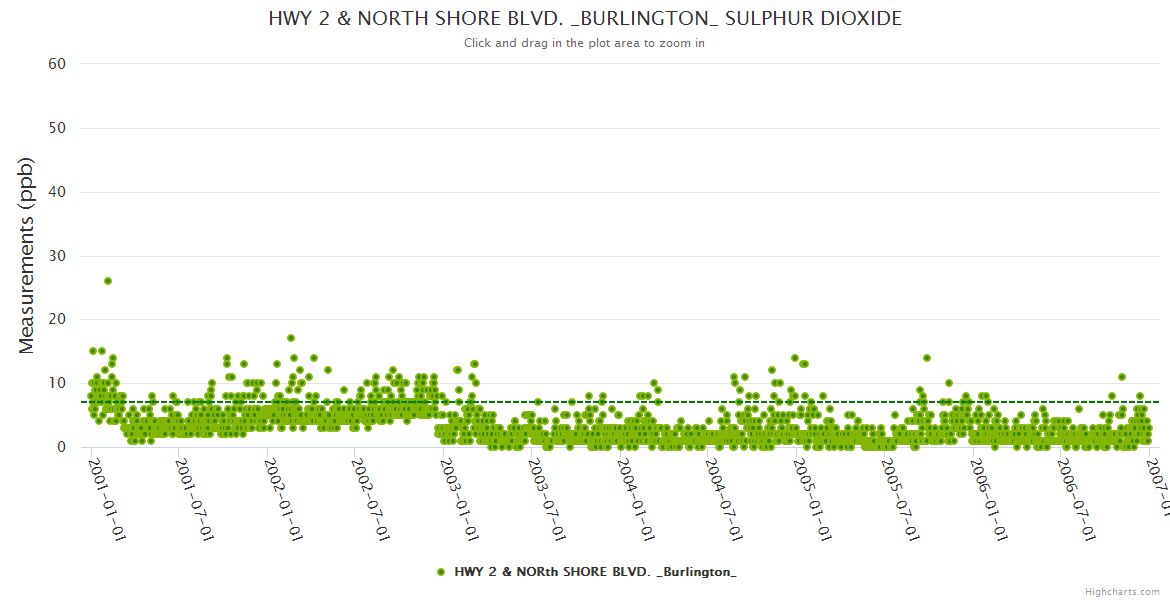Click the 20 label on the y-axis
The width and height of the screenshot is (1170, 600).
point(57,320)
